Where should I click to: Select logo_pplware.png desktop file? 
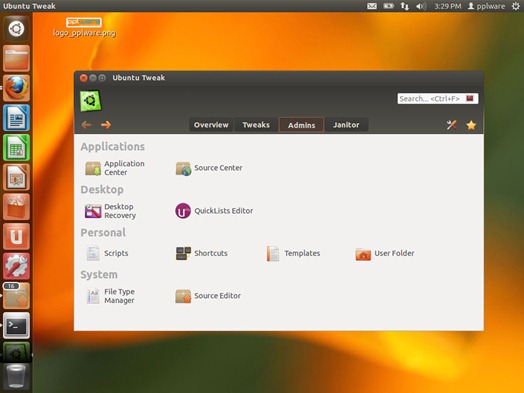pos(84,28)
